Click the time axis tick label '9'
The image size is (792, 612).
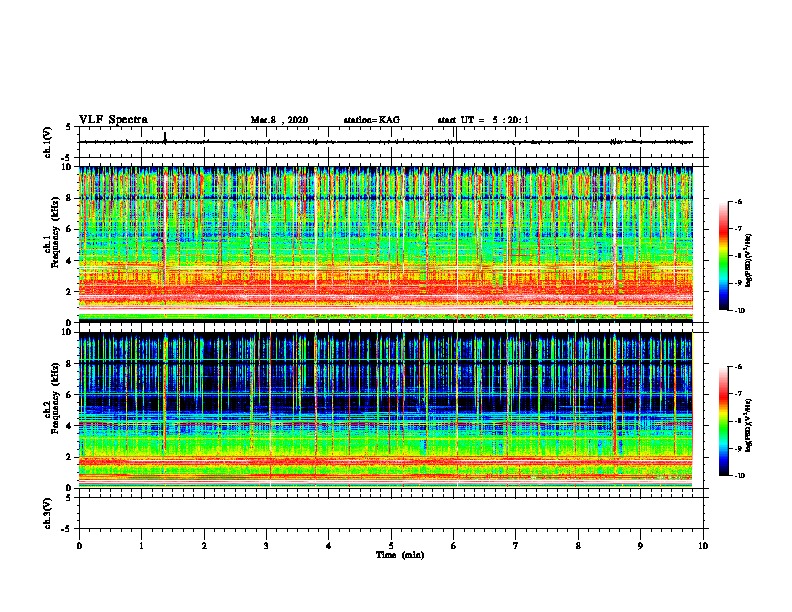coord(640,546)
